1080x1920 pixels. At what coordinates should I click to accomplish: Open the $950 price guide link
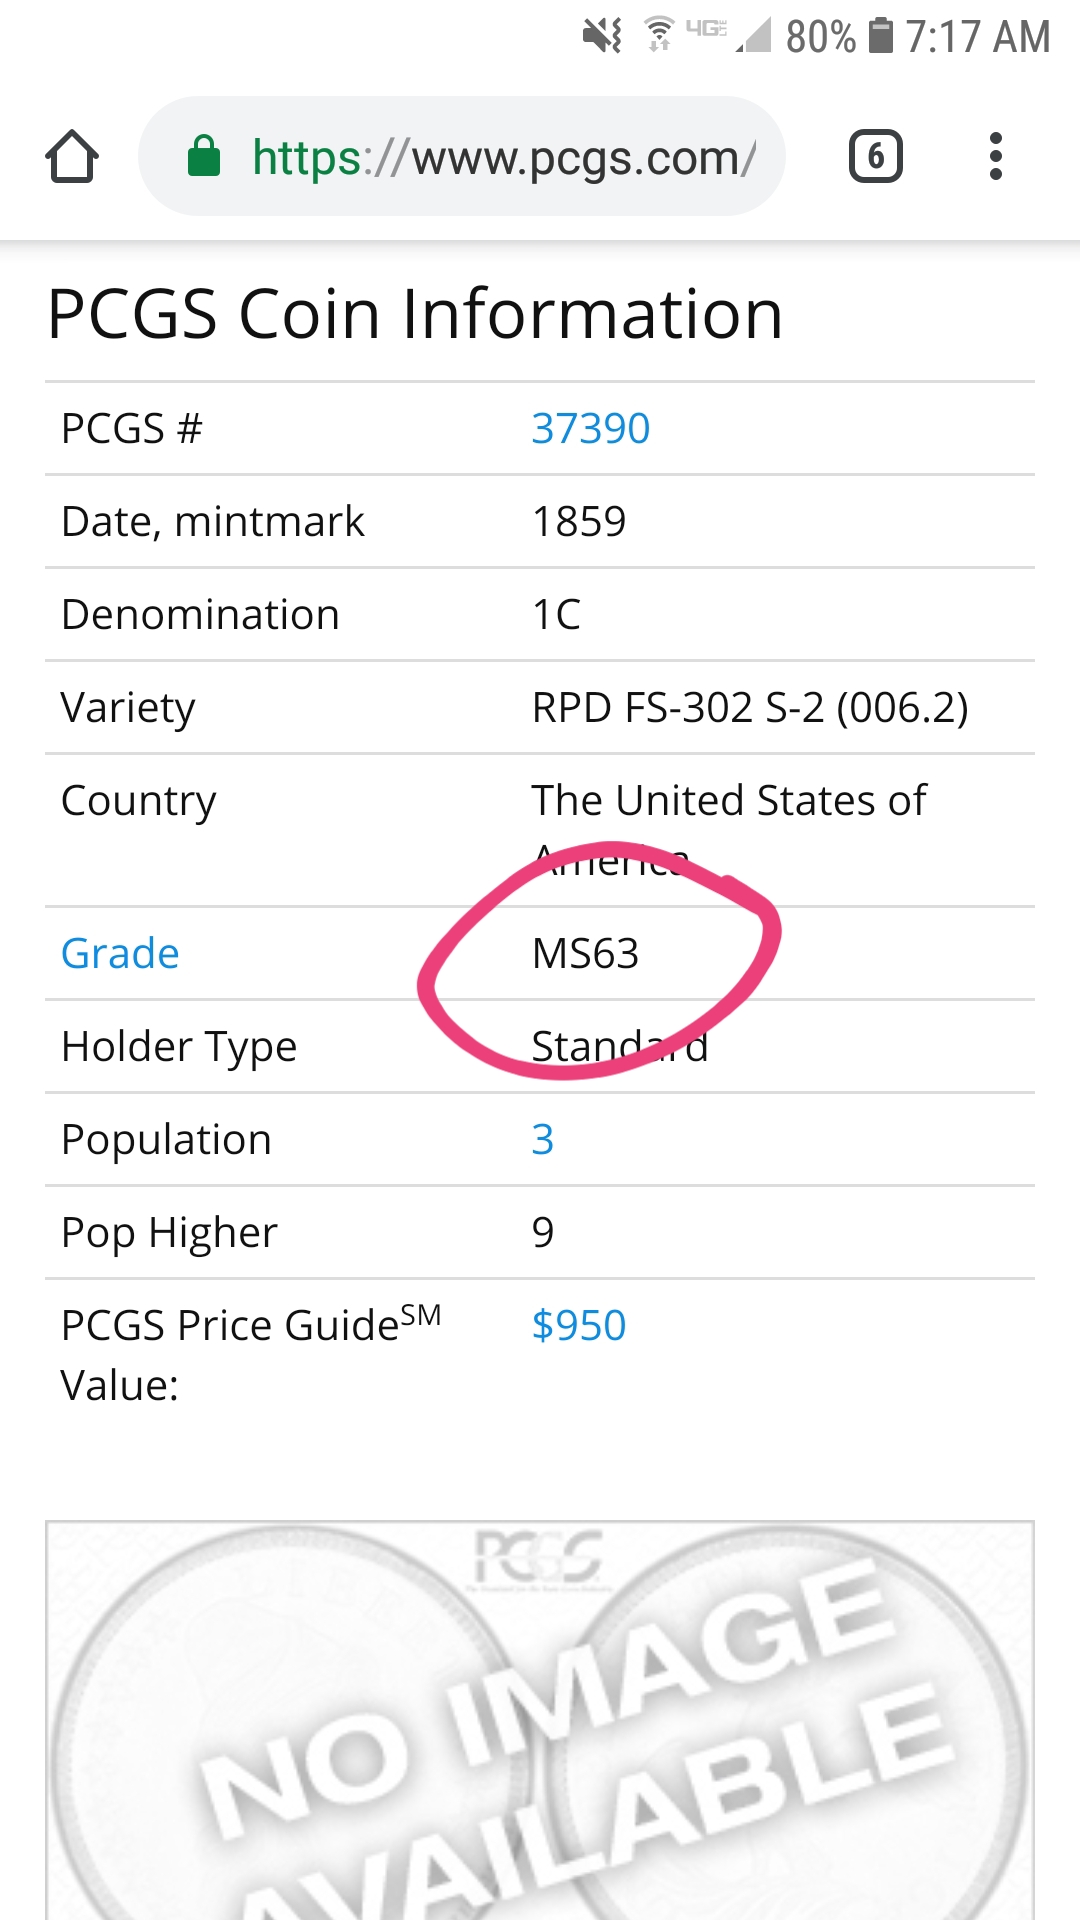click(579, 1325)
